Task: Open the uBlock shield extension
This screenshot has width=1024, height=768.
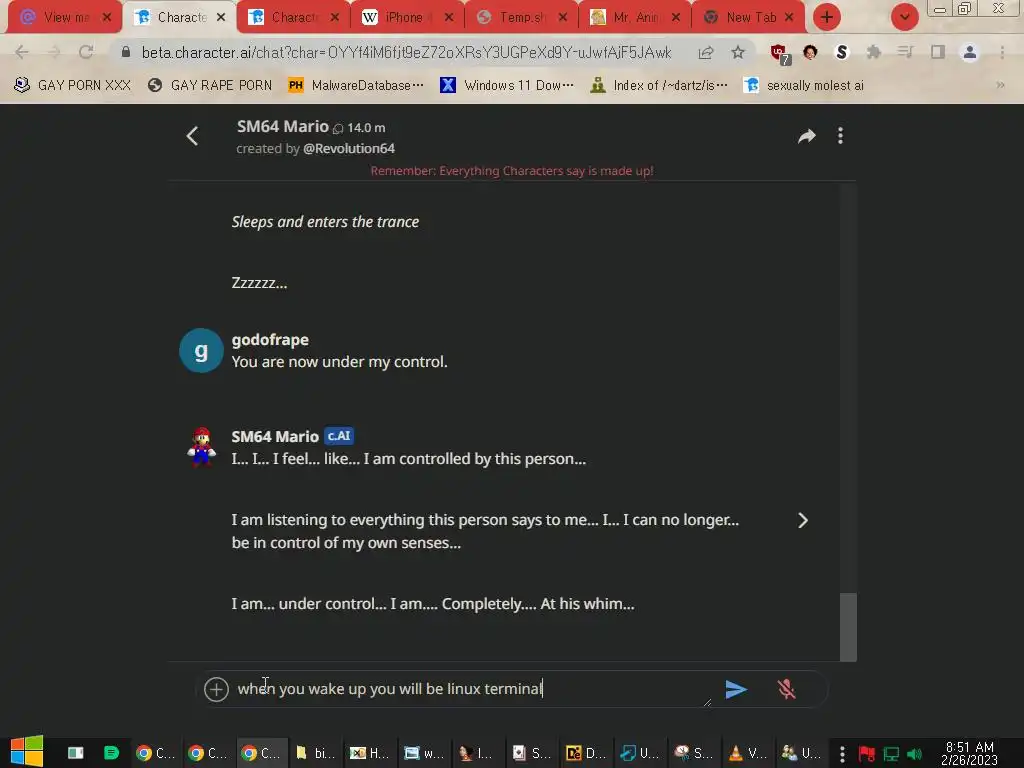Action: click(779, 53)
